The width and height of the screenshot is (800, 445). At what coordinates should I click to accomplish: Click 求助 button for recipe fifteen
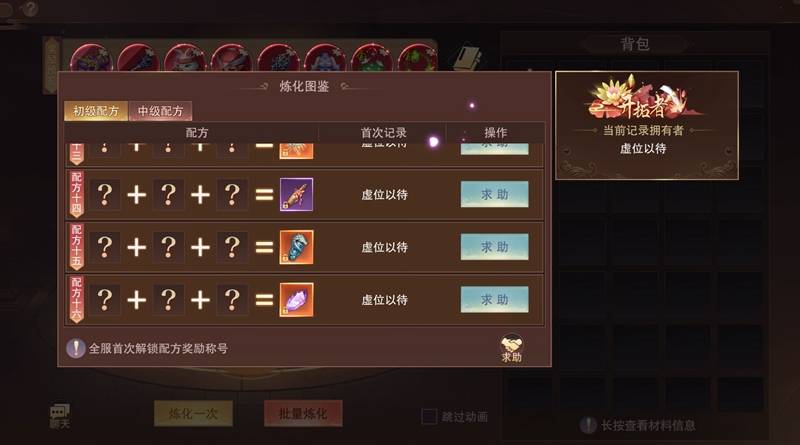(x=494, y=247)
